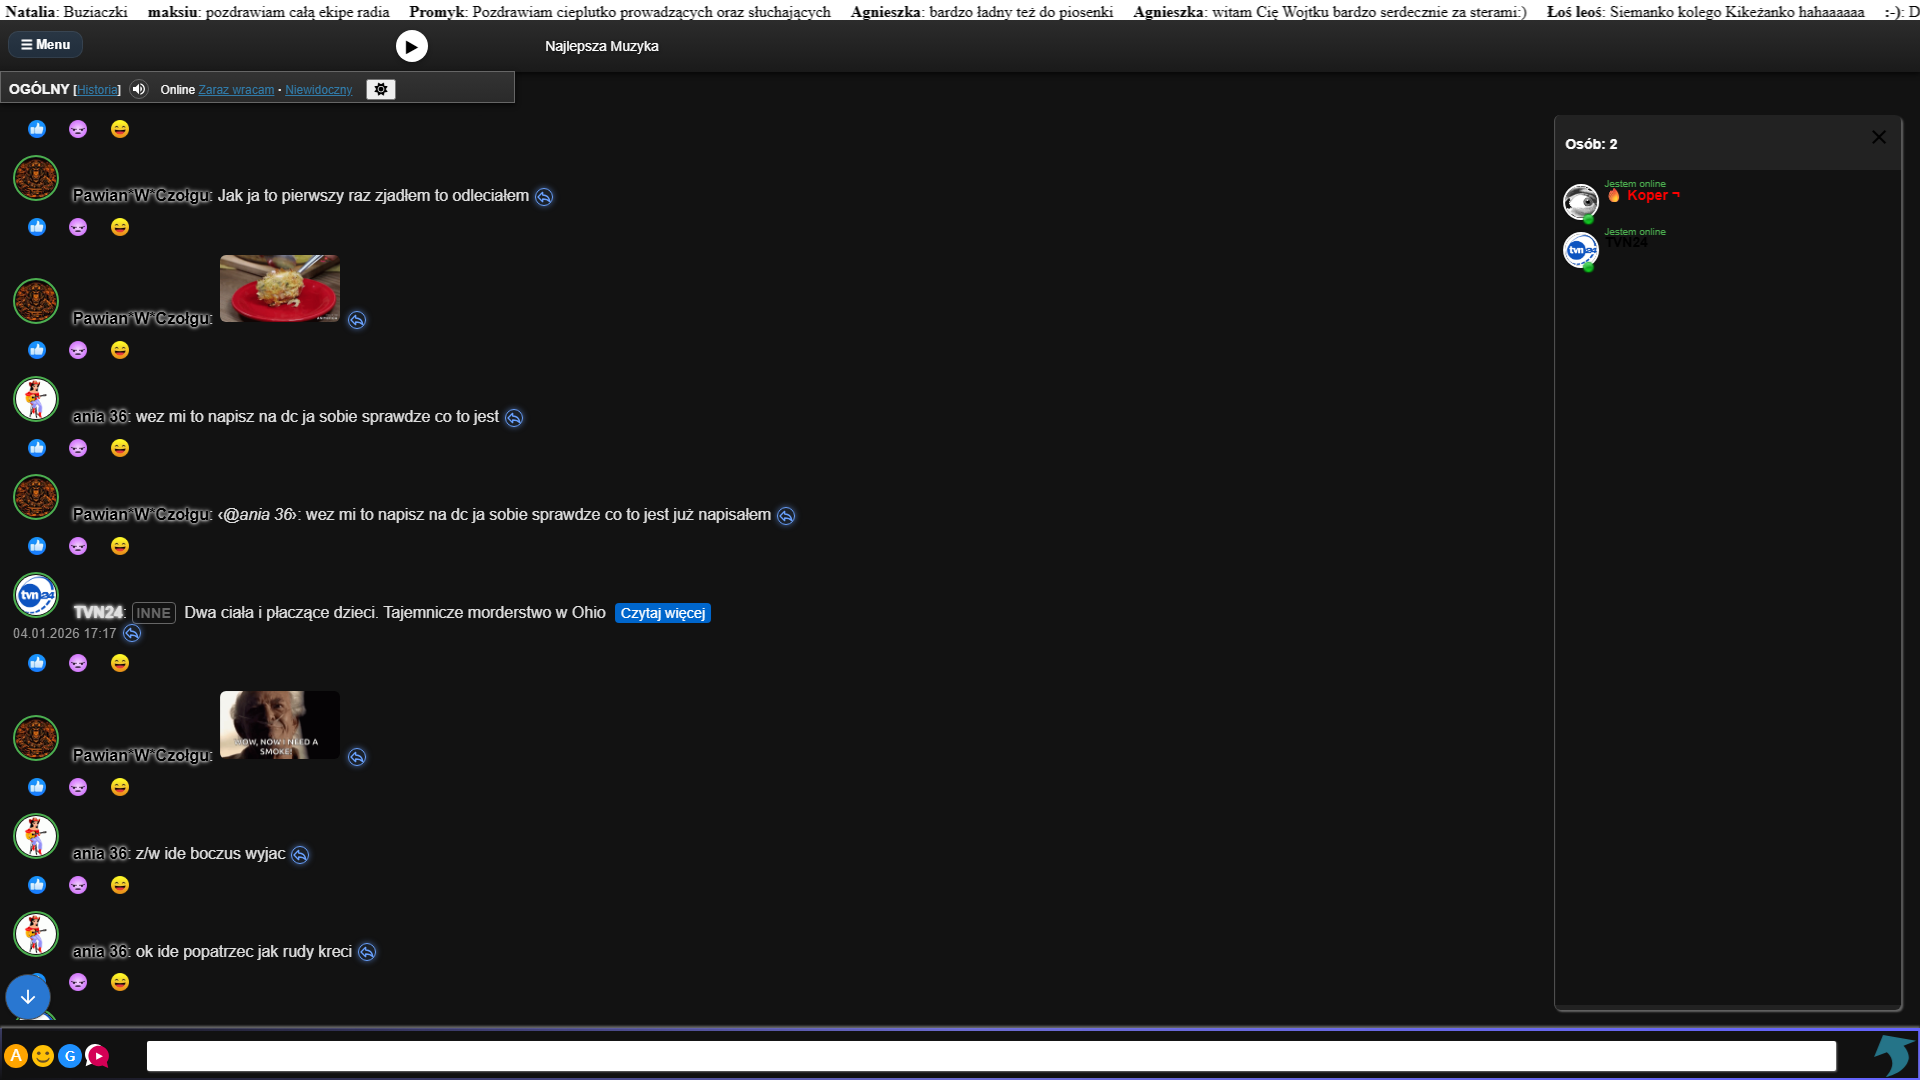Open the blue G GIF picker icon
The width and height of the screenshot is (1920, 1080).
coord(70,1056)
